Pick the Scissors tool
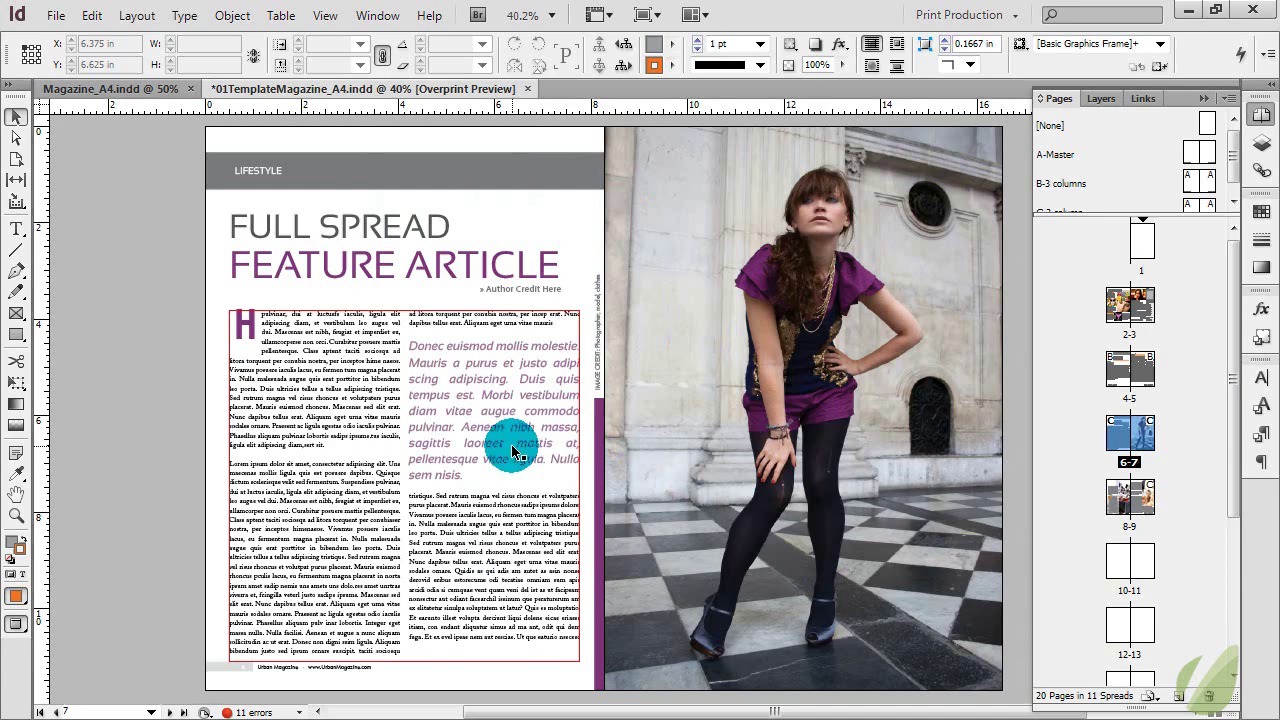This screenshot has width=1280, height=720. pyautogui.click(x=16, y=361)
